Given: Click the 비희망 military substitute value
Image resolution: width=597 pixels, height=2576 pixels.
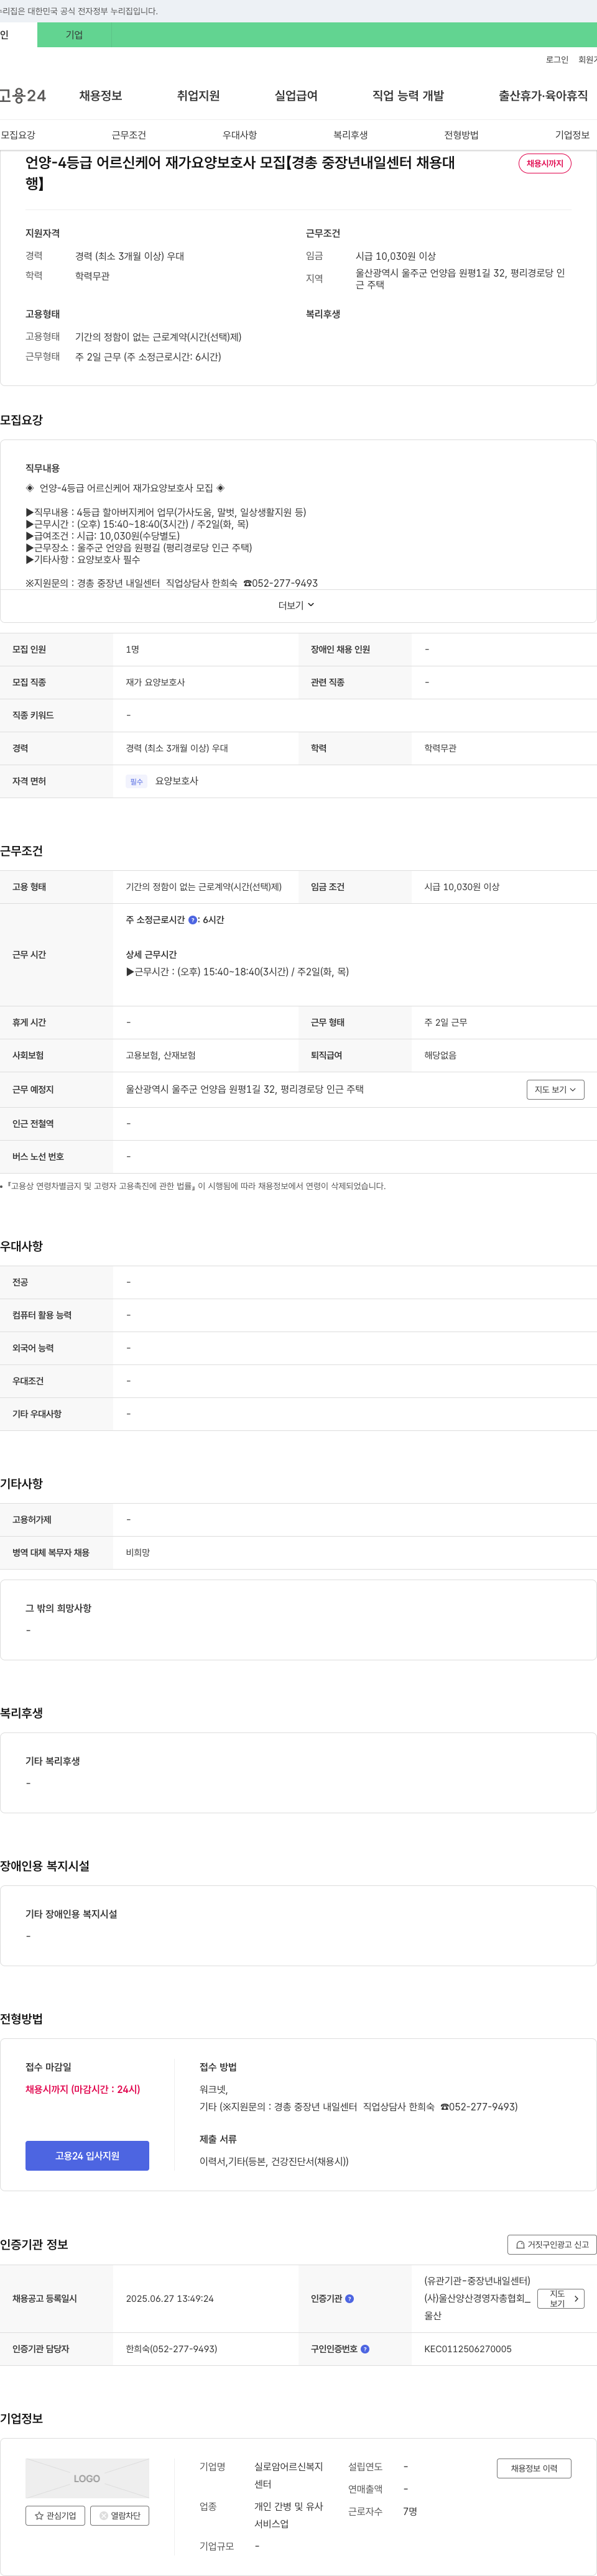Looking at the screenshot, I should click(138, 1553).
